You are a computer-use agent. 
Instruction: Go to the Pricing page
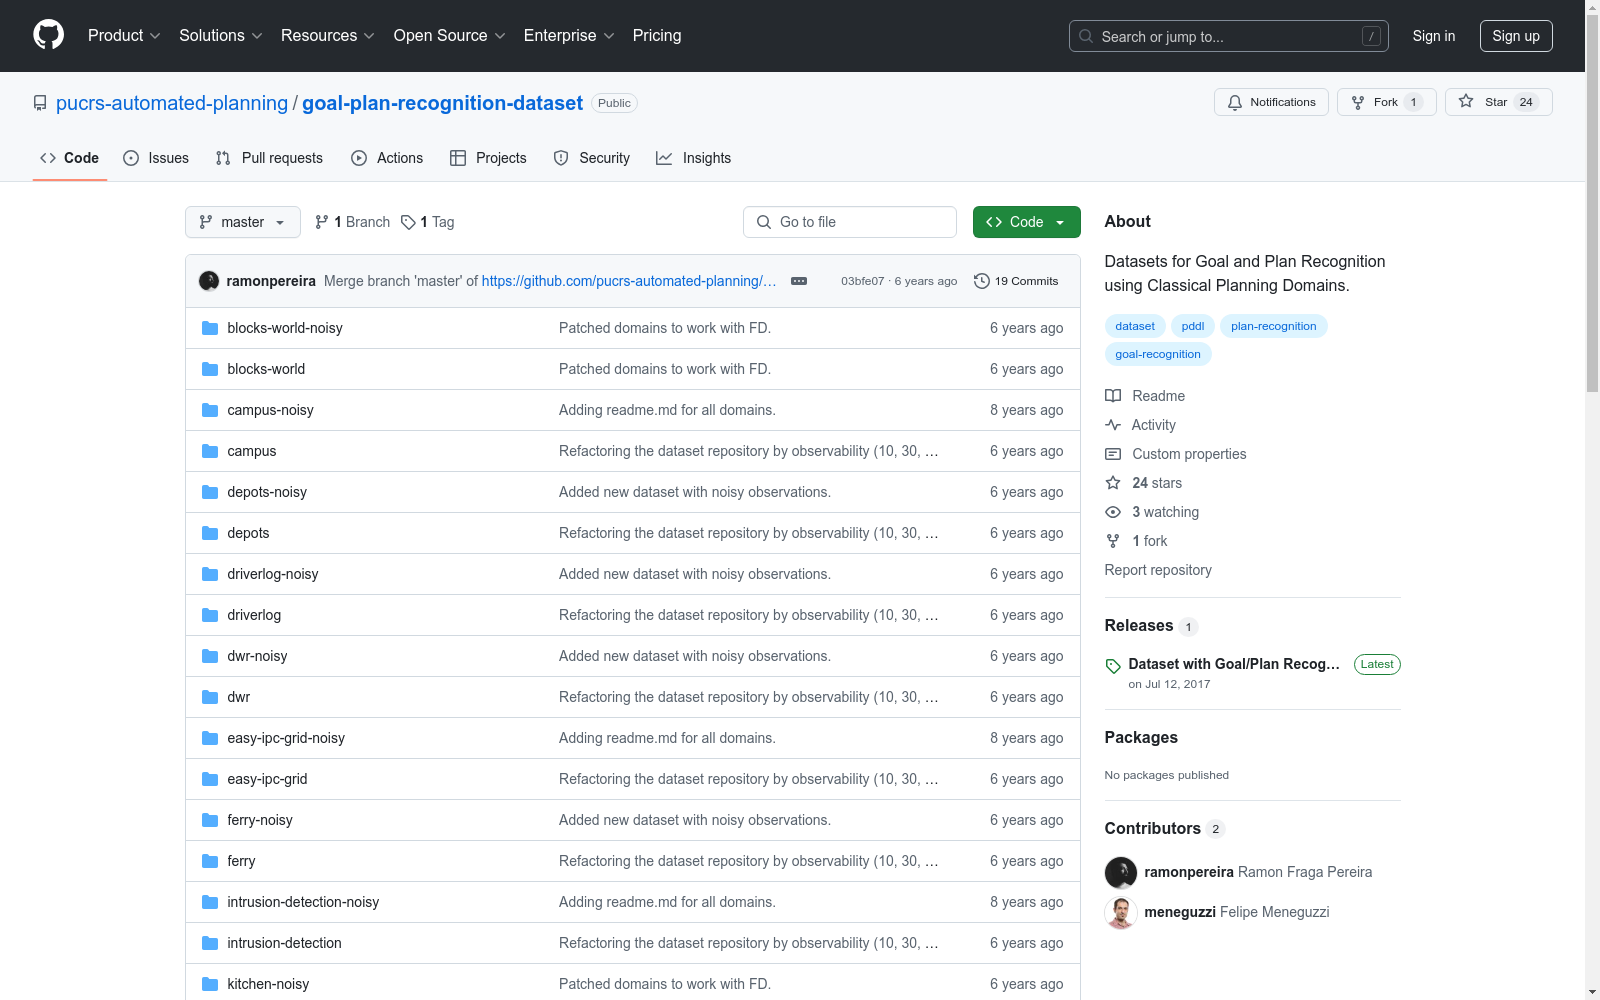[657, 36]
